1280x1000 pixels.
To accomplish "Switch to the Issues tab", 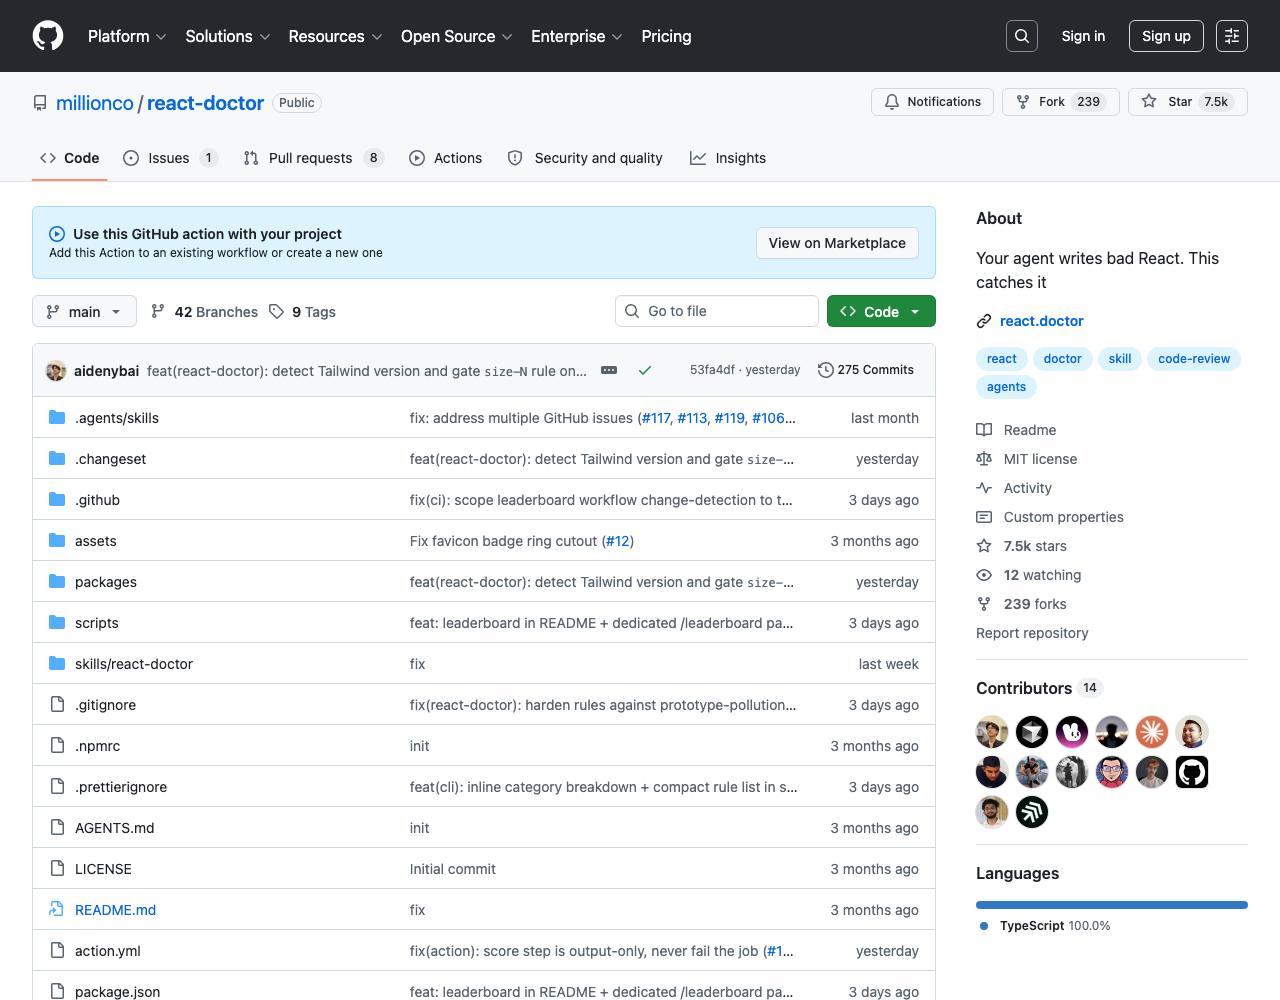I will pyautogui.click(x=171, y=158).
